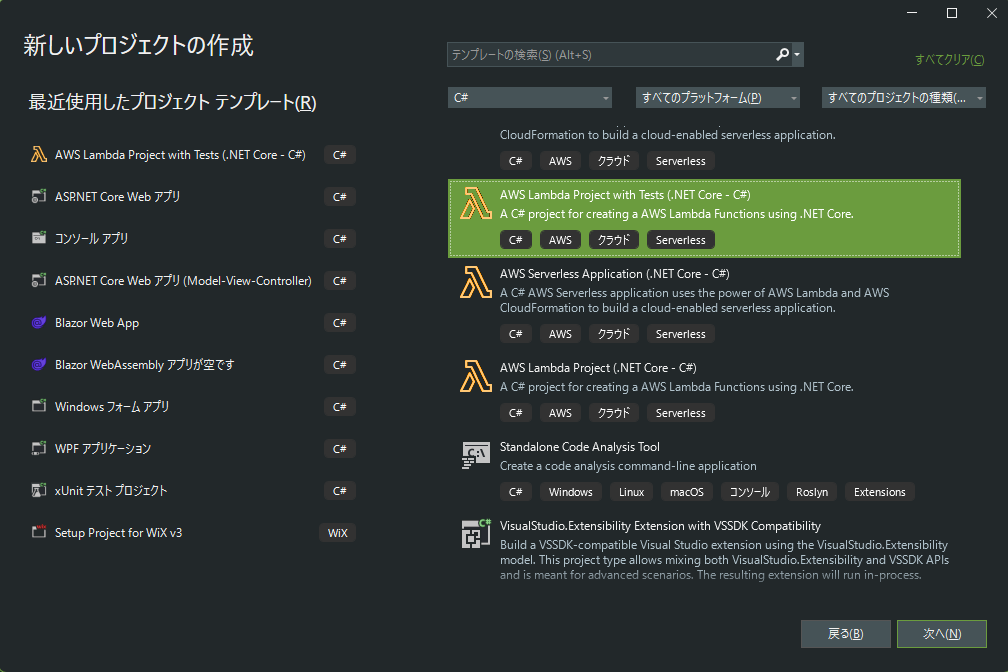Screen dimensions: 1008x672
Task: Select コンソール アプリ recent template
Action: pyautogui.click(x=193, y=239)
